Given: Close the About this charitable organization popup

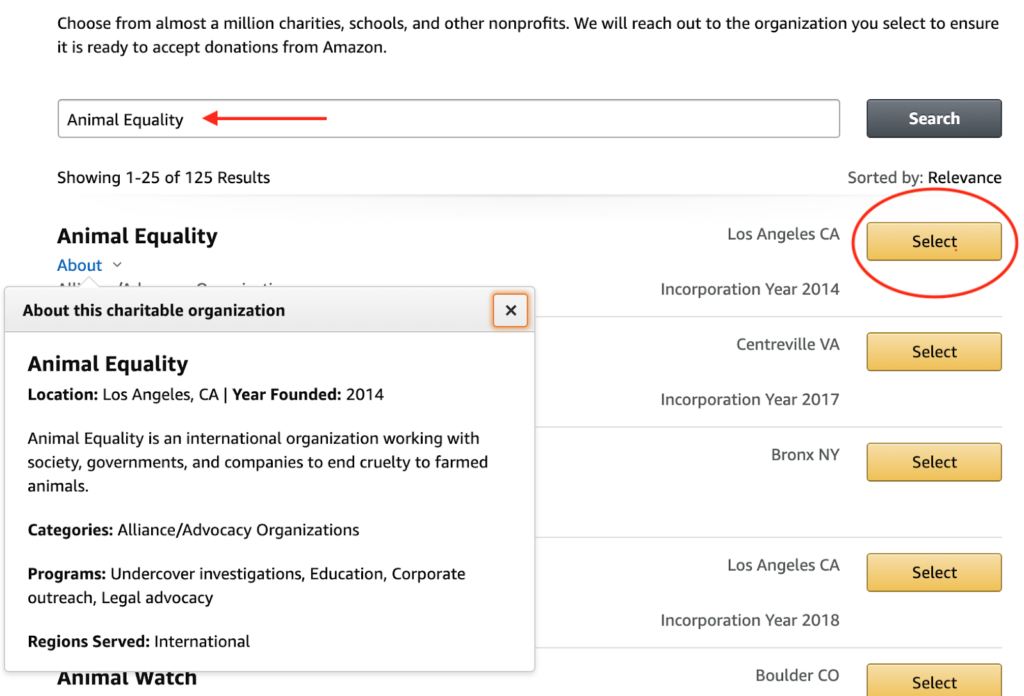Looking at the screenshot, I should click(511, 311).
